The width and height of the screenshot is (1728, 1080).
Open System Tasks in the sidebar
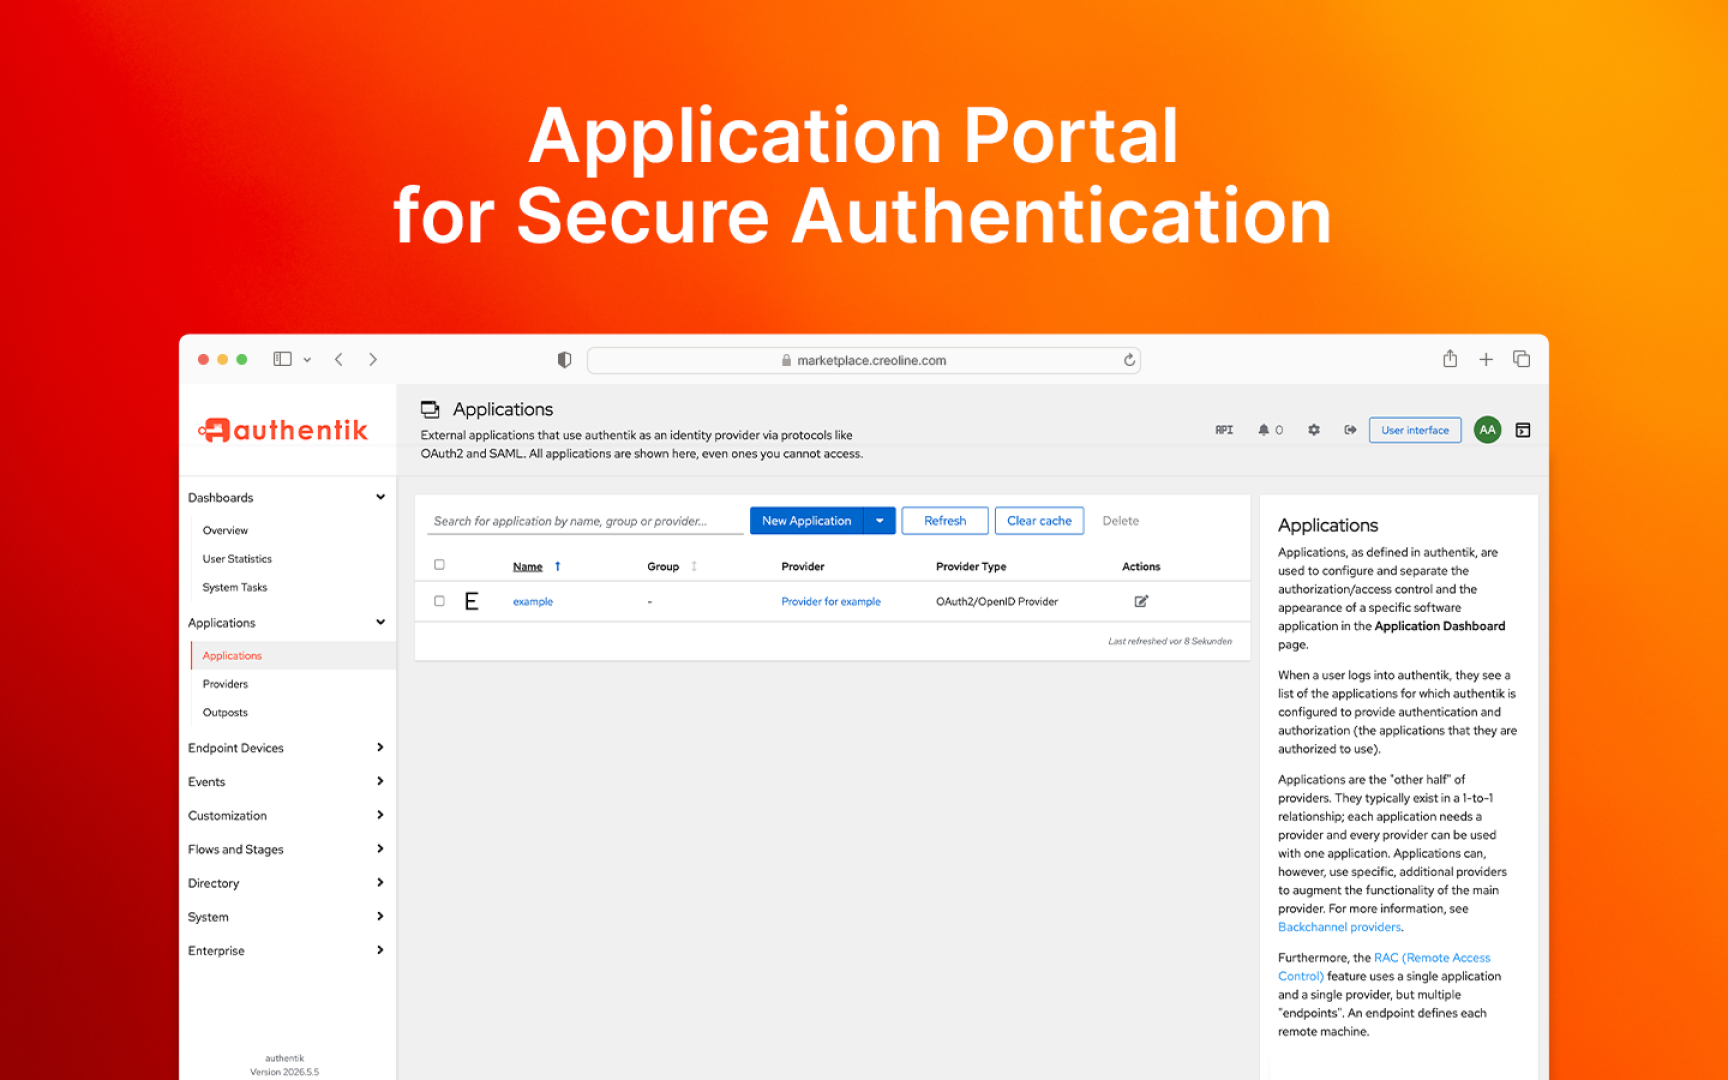[235, 587]
